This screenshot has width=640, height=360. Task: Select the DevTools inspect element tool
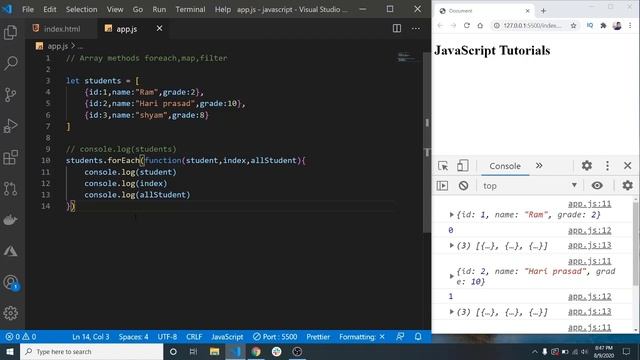[x=443, y=166]
